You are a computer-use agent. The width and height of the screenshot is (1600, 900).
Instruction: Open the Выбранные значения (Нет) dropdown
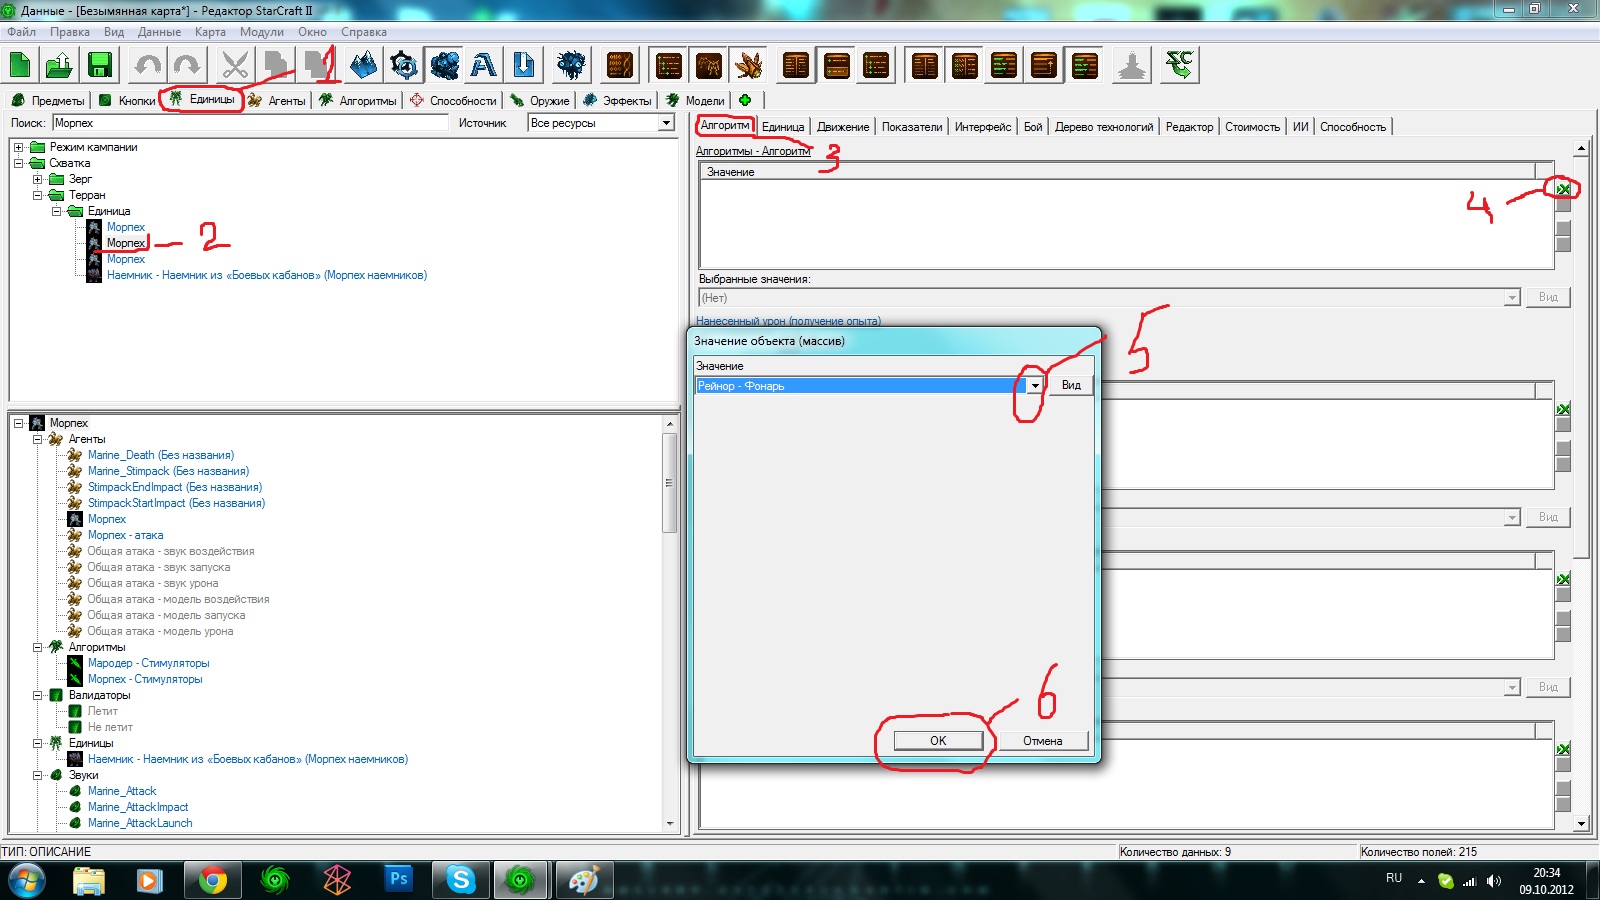(x=1512, y=298)
